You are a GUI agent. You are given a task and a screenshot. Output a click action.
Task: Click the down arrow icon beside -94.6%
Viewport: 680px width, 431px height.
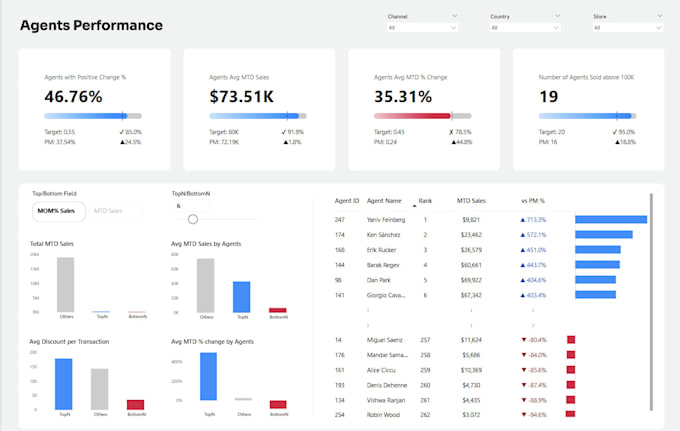pyautogui.click(x=523, y=415)
